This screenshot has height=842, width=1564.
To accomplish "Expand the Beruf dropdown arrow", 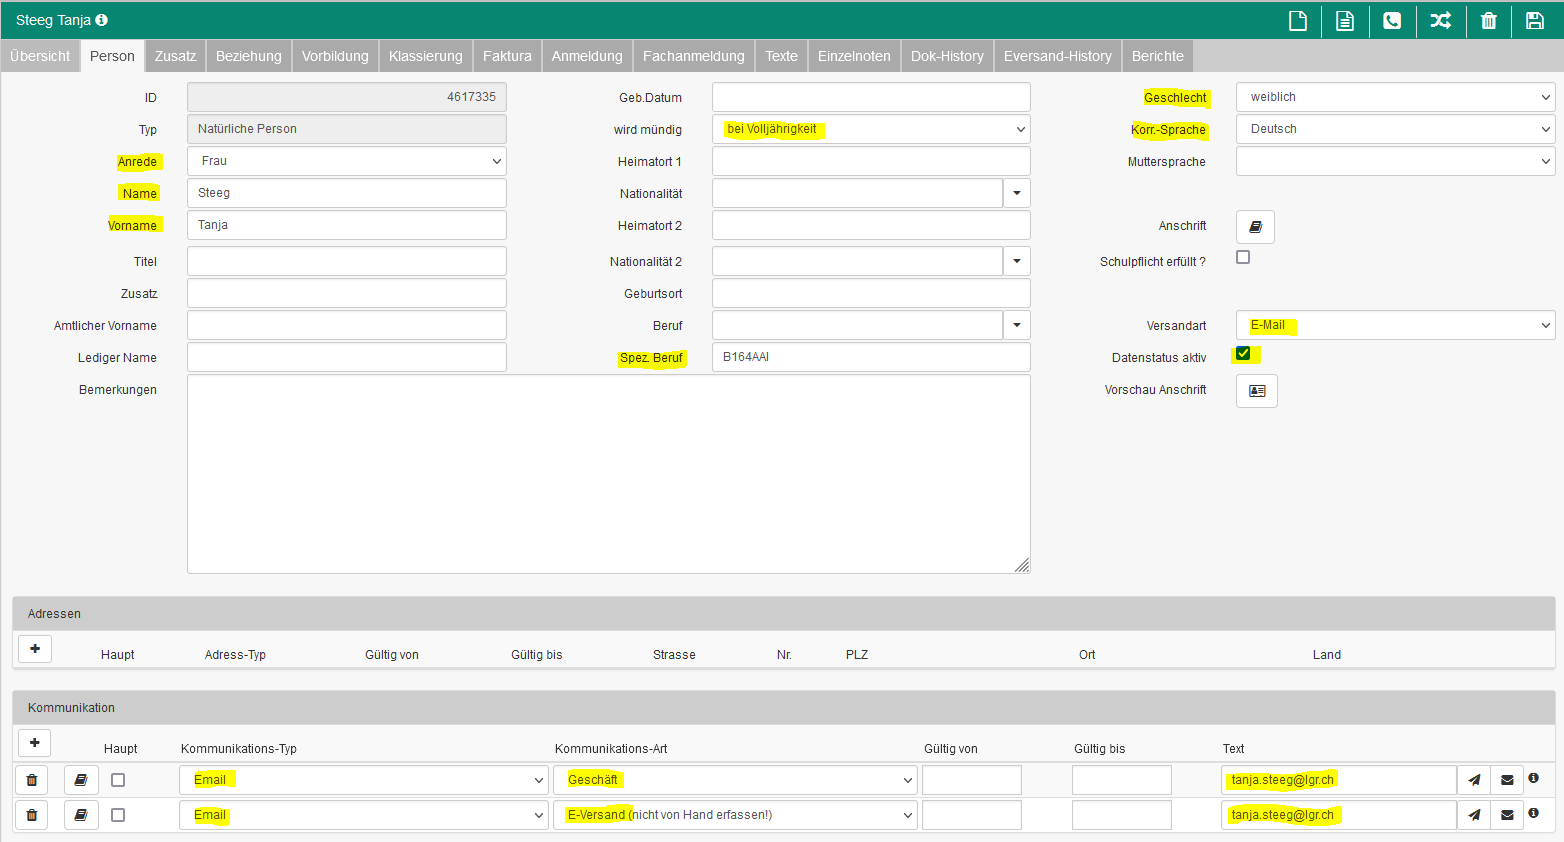I will [1017, 325].
